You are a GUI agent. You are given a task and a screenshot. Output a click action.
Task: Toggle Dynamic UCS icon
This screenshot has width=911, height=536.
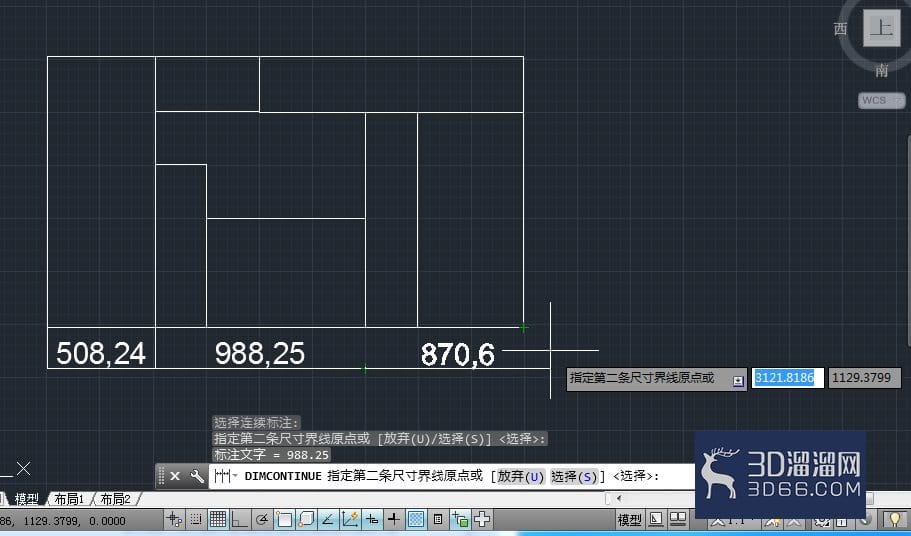350,519
